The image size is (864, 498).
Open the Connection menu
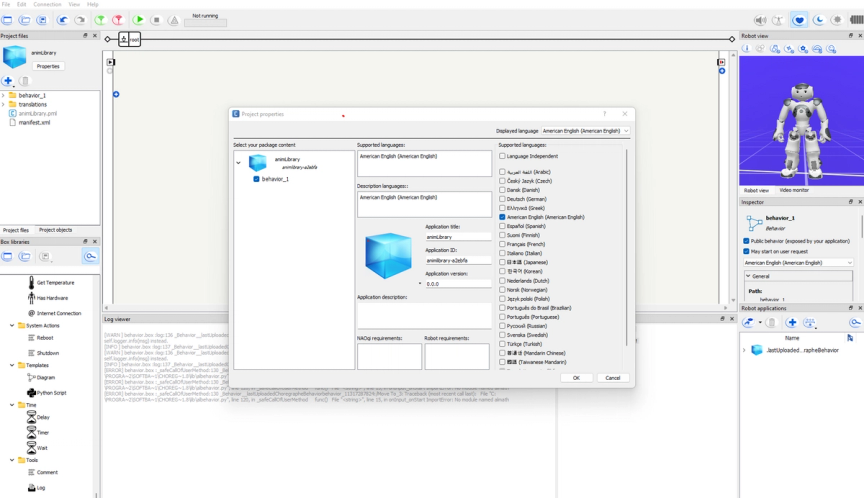click(x=47, y=4)
